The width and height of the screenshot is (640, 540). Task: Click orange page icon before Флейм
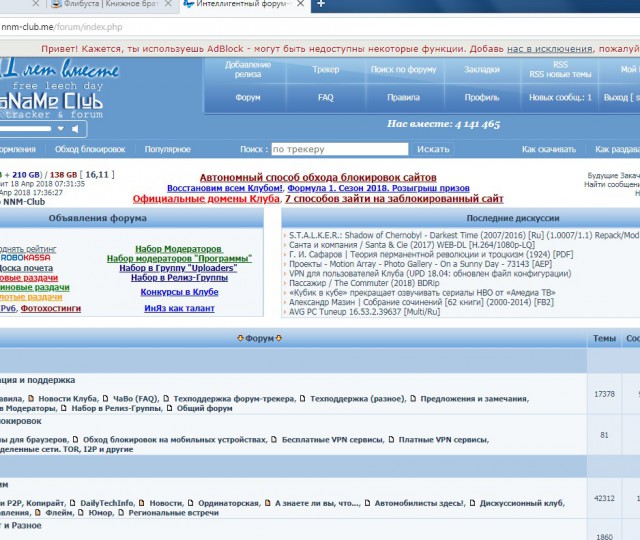38,512
